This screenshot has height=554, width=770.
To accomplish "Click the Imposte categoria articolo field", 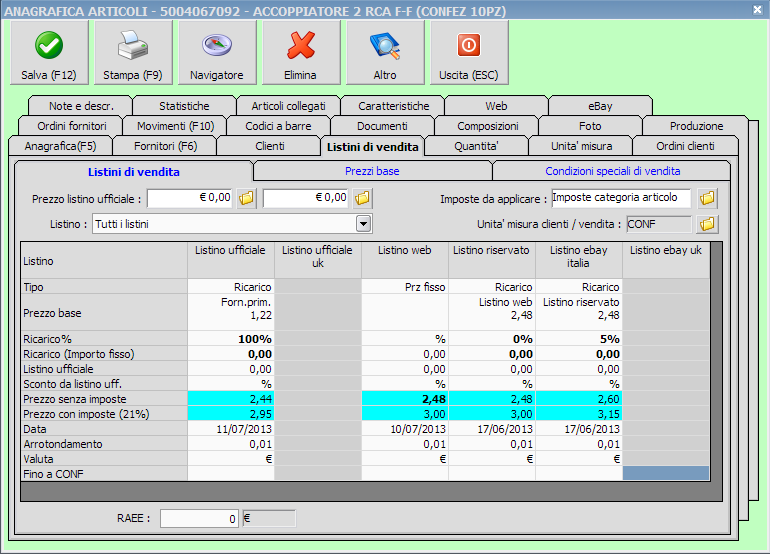I will click(620, 198).
